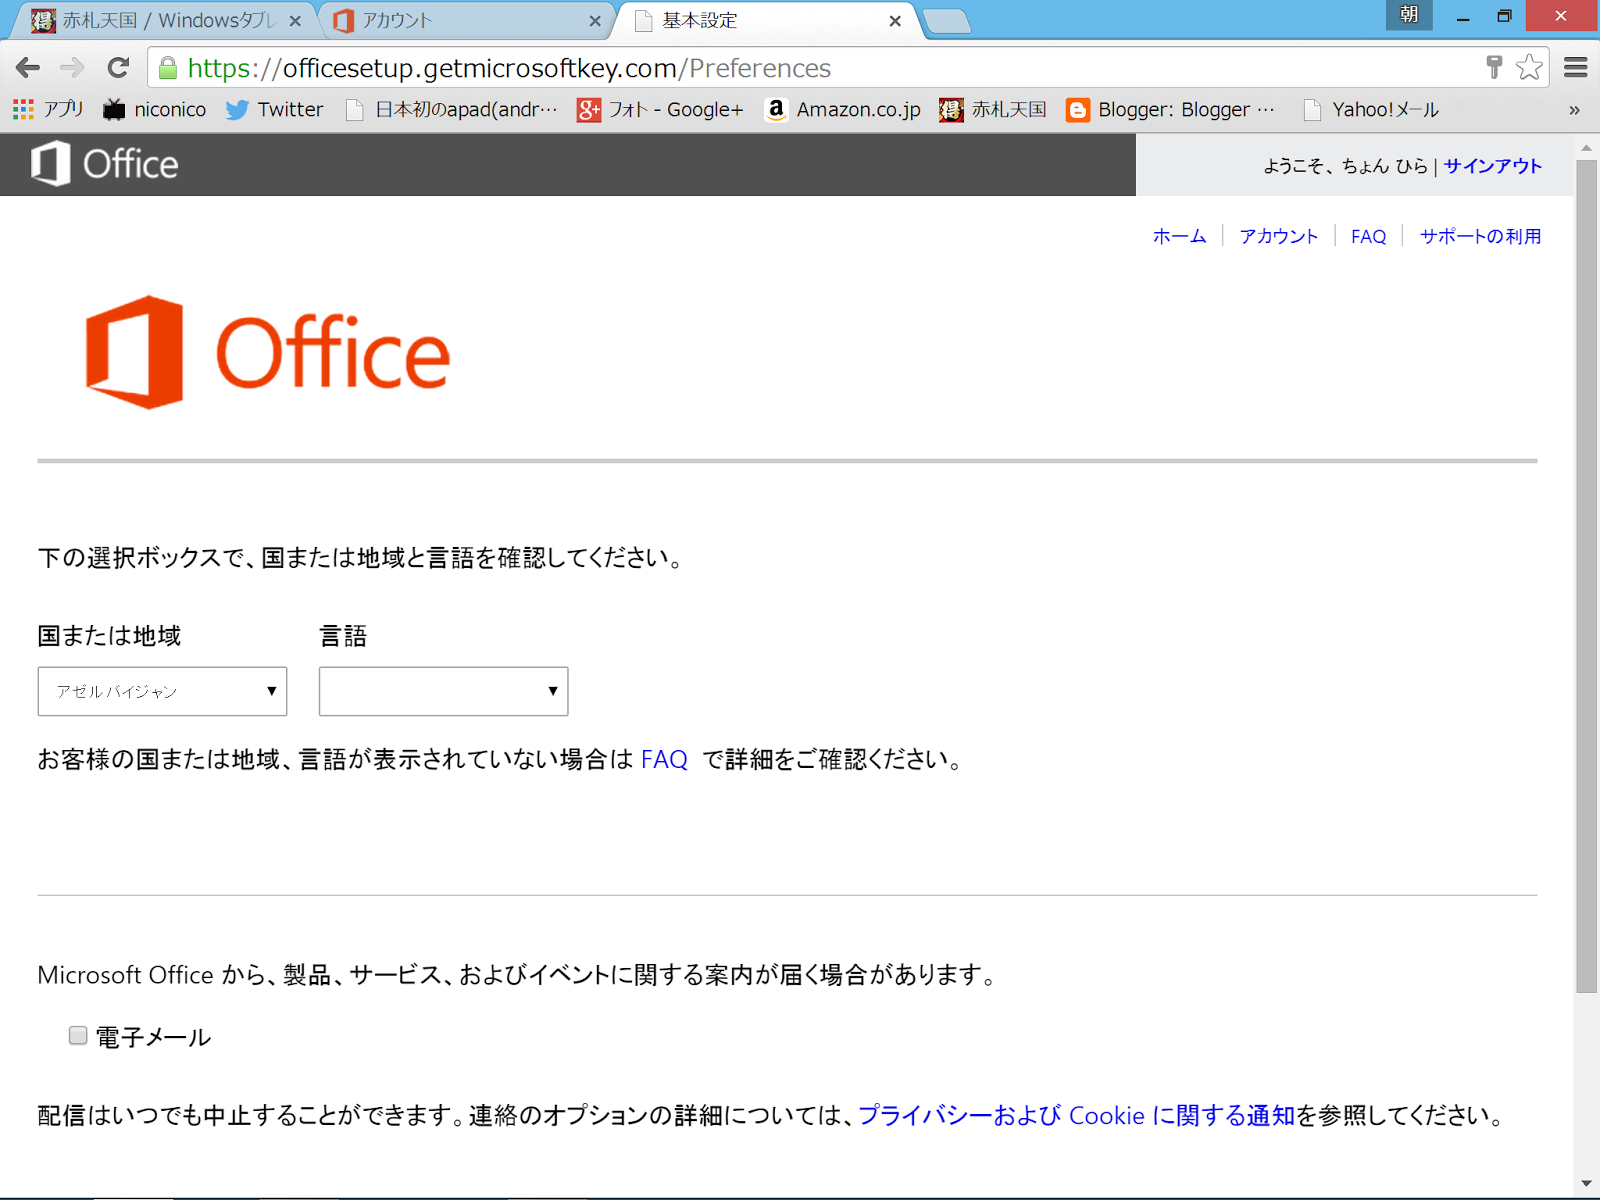Open the アカウント navigation link
Image resolution: width=1600 pixels, height=1200 pixels.
[1279, 236]
